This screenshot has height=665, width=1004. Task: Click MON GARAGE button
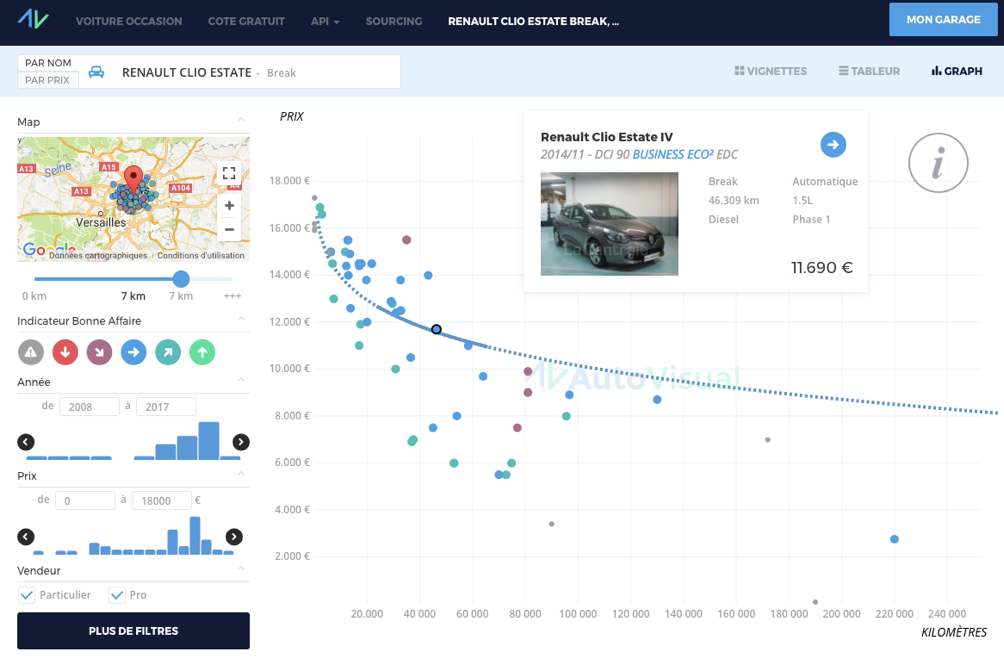pos(943,20)
